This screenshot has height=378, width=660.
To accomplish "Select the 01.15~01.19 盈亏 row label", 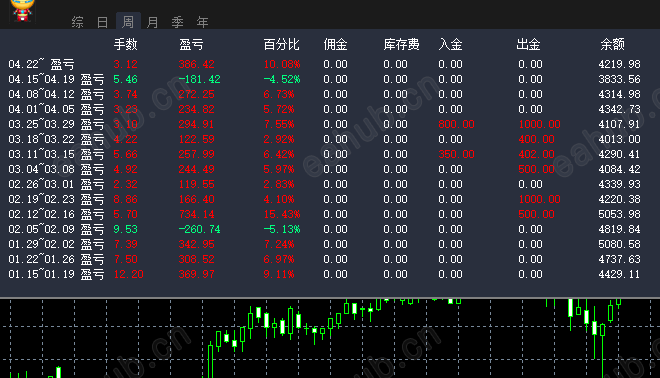I will point(56,274).
